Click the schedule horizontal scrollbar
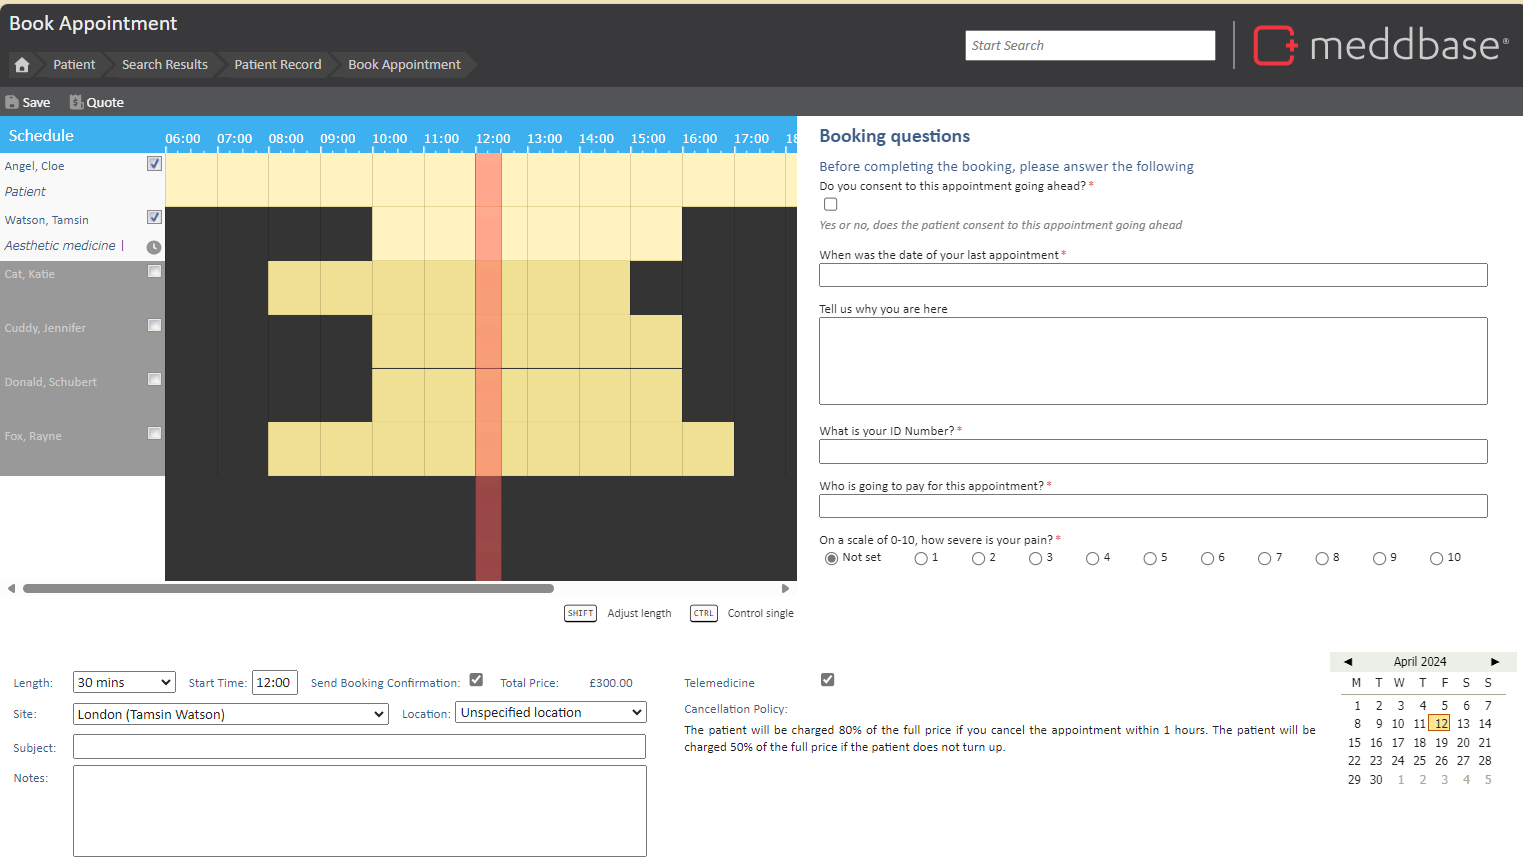This screenshot has height=865, width=1523. click(x=288, y=589)
